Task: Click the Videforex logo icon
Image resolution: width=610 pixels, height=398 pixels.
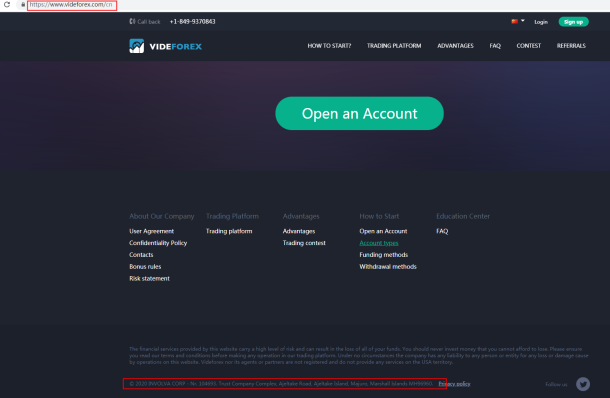Action: (137, 46)
